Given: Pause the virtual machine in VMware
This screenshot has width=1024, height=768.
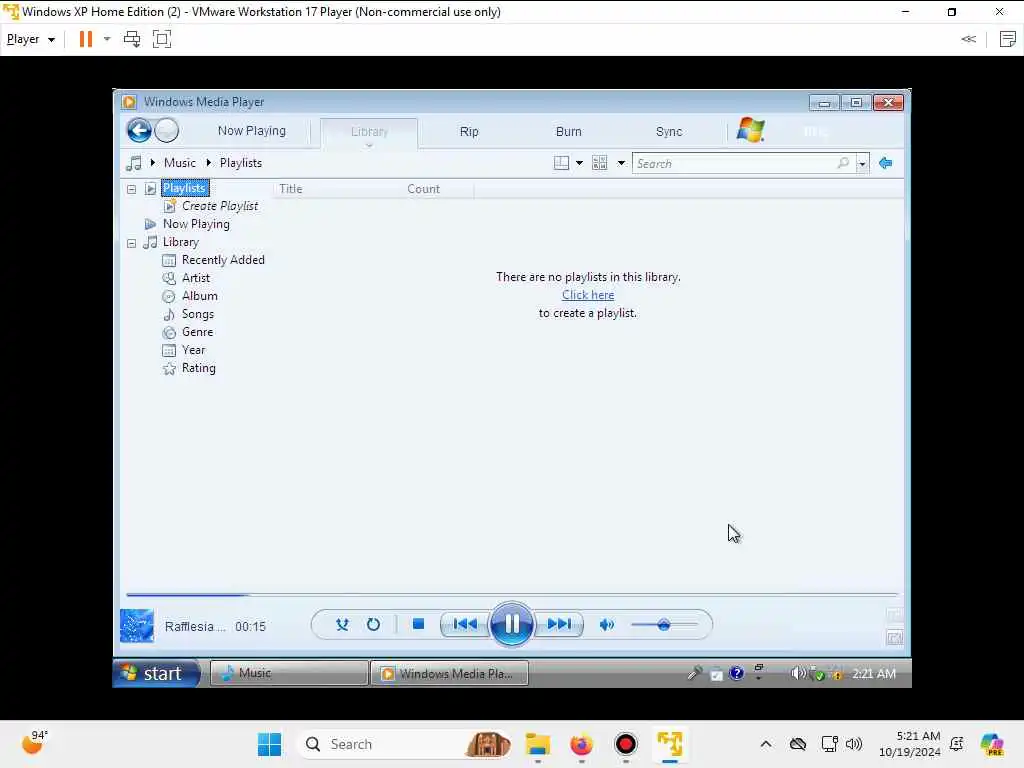Looking at the screenshot, I should point(86,39).
